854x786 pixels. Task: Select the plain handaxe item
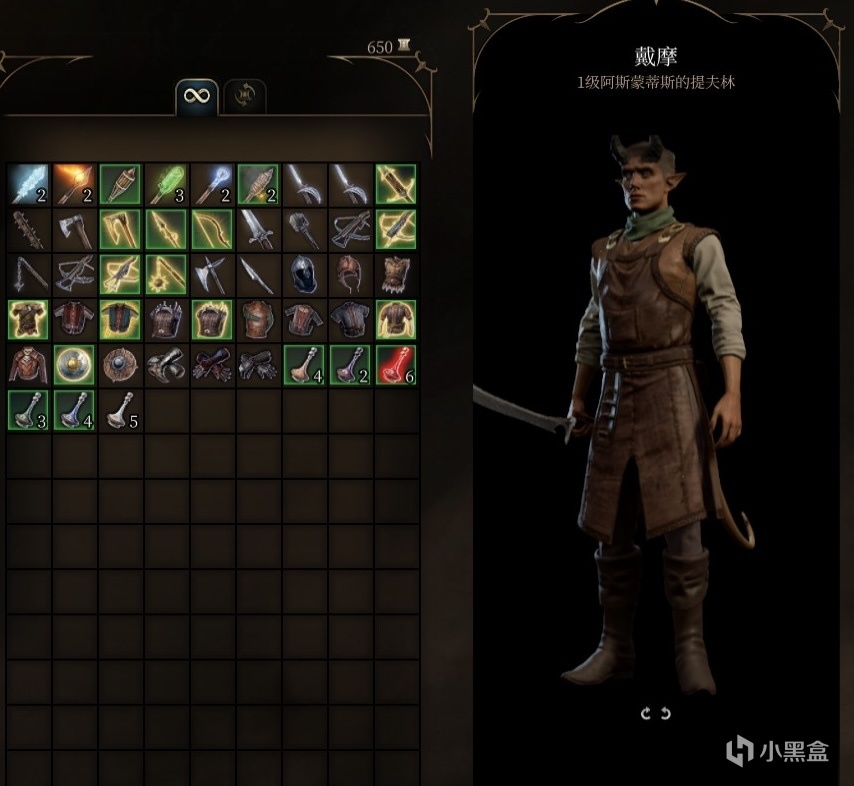pos(74,229)
